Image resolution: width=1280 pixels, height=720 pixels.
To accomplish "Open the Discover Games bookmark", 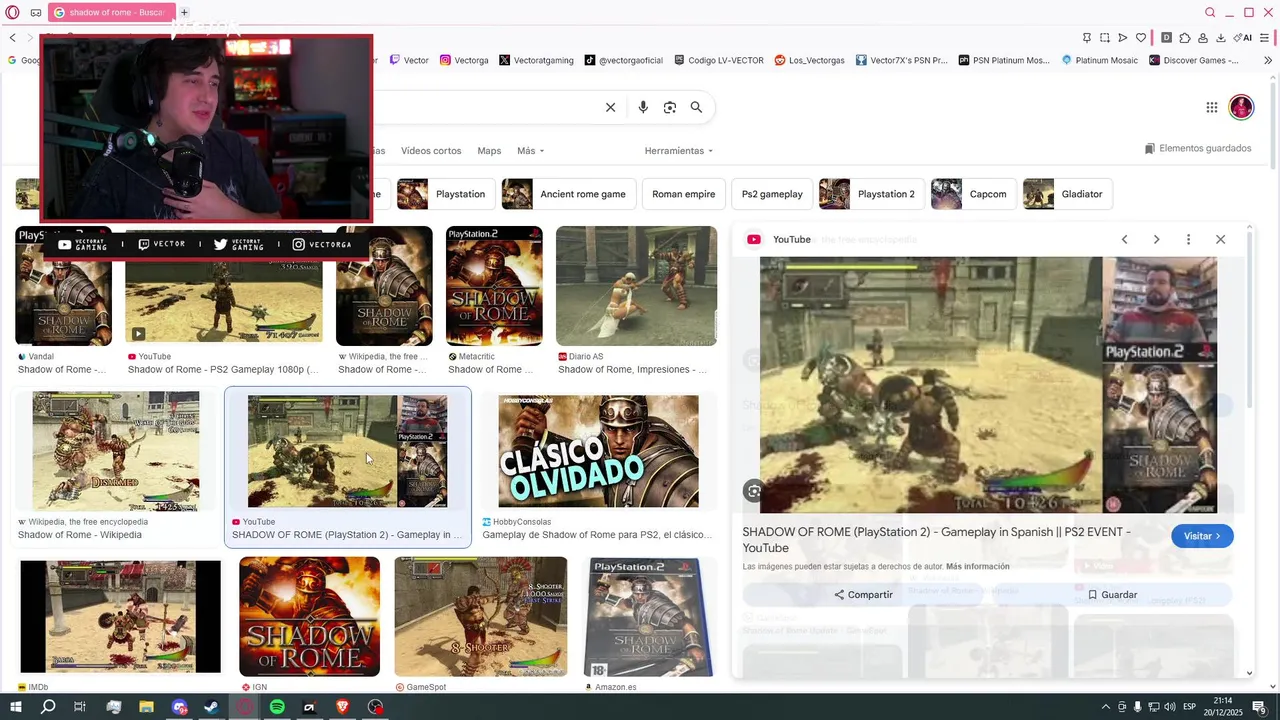I will coord(1194,60).
